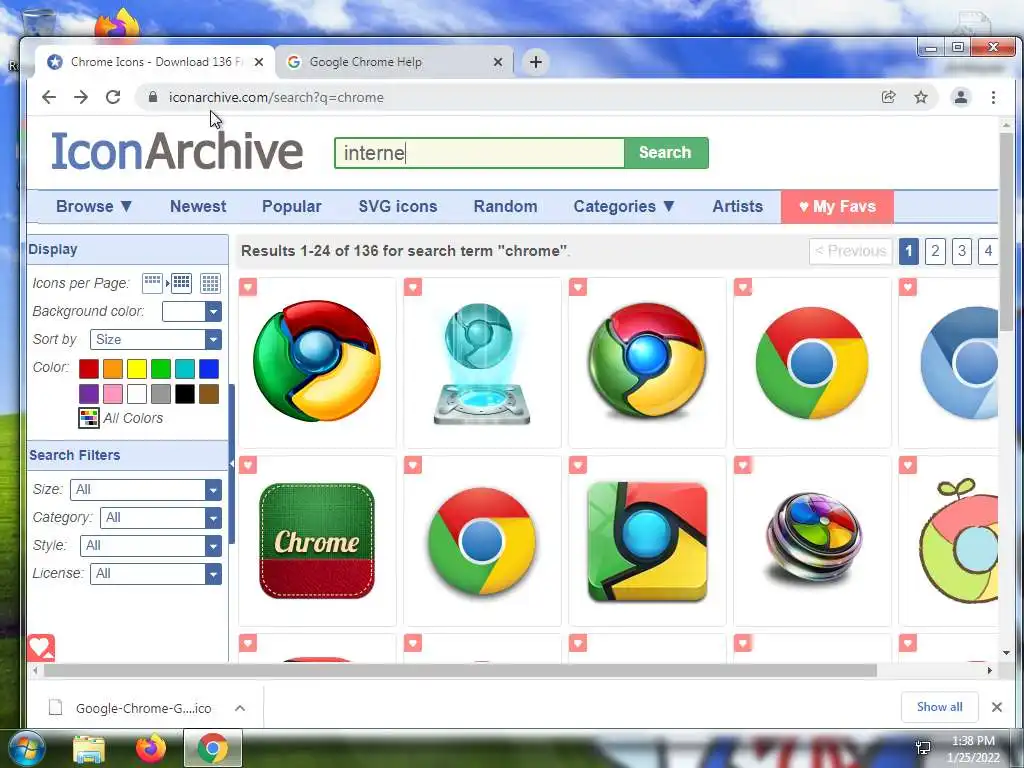Screen dimensions: 1024x768
Task: Click the IconArchive logo
Action: pyautogui.click(x=177, y=152)
